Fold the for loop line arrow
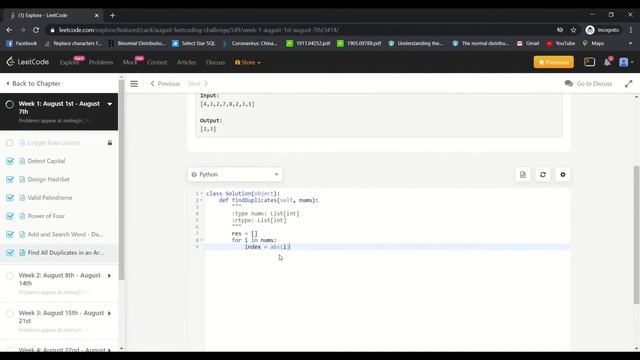The image size is (640, 360). 202,240
